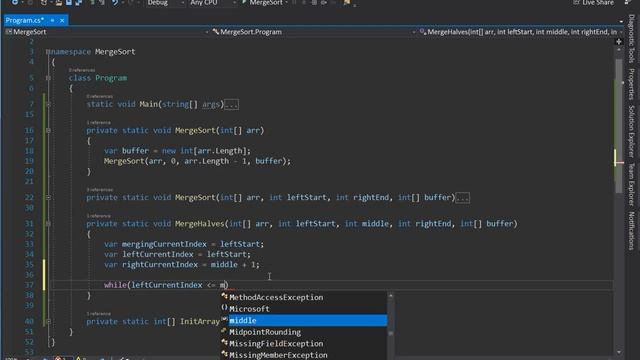Expand the collapsed Main method

pos(48,104)
